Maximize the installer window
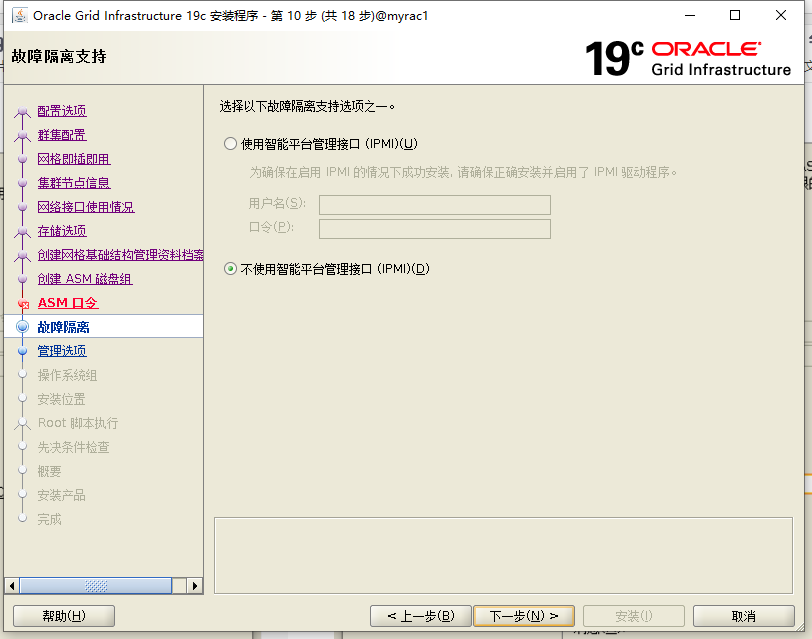Screen dimensions: 812x639 tap(735, 16)
